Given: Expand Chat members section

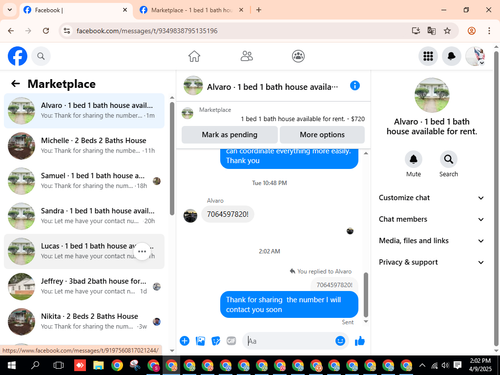Looking at the screenshot, I should (431, 219).
